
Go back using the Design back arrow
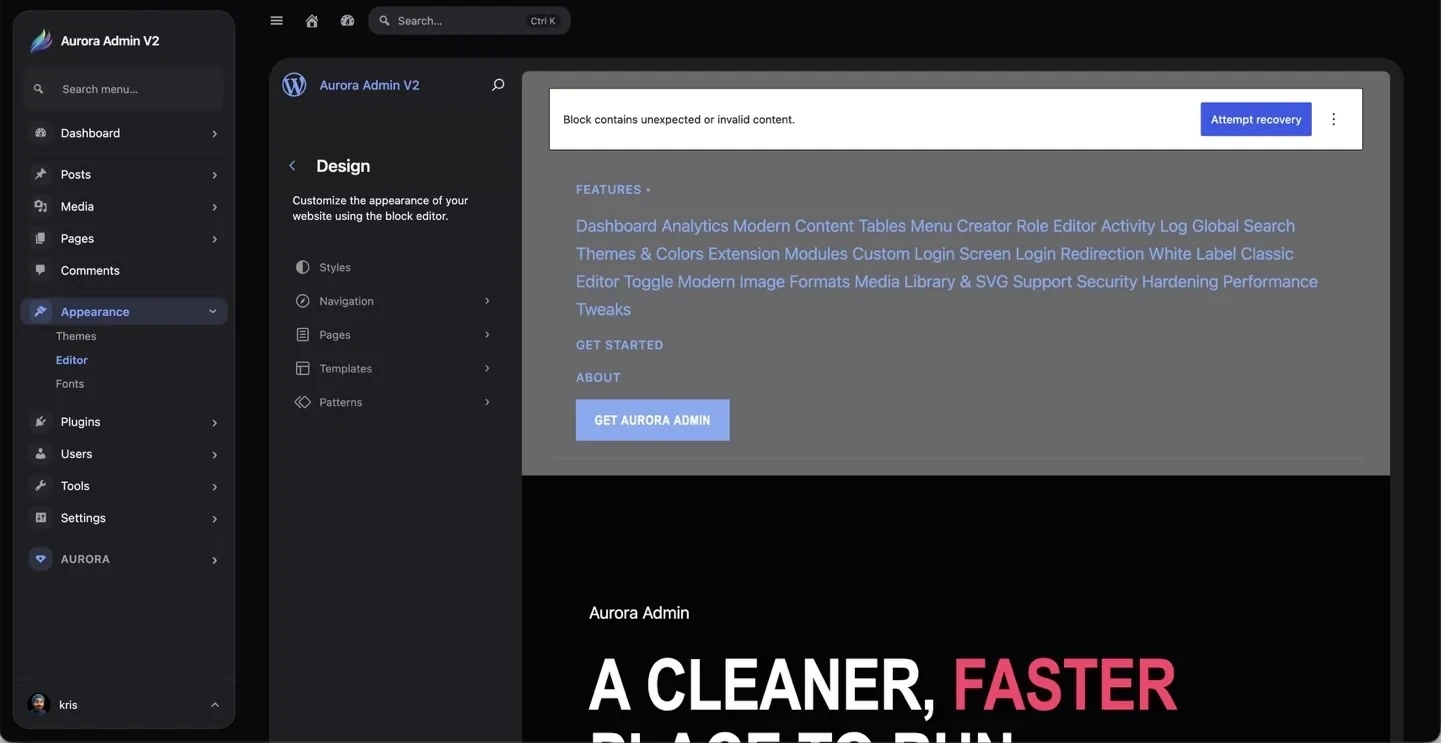click(292, 166)
